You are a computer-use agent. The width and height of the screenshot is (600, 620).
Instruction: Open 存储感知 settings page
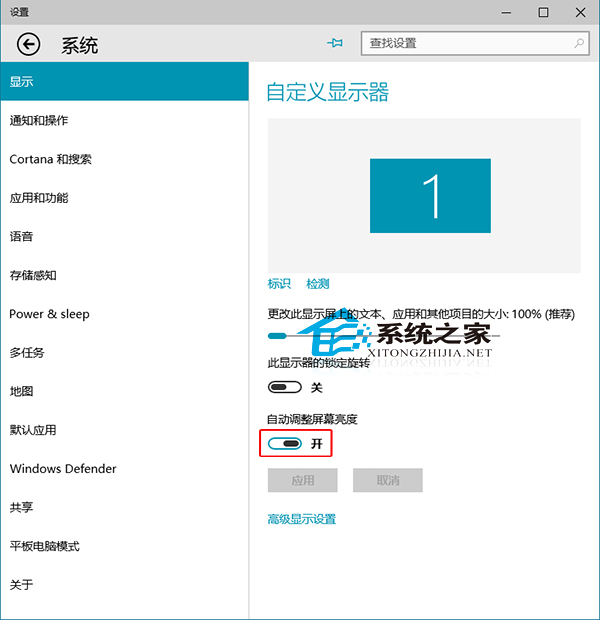33,275
